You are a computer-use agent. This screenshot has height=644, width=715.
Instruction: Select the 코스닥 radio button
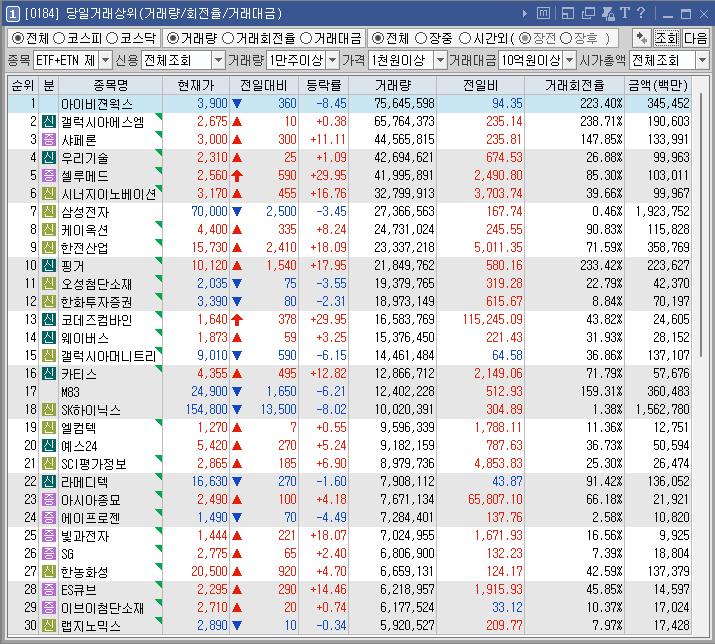(112, 38)
